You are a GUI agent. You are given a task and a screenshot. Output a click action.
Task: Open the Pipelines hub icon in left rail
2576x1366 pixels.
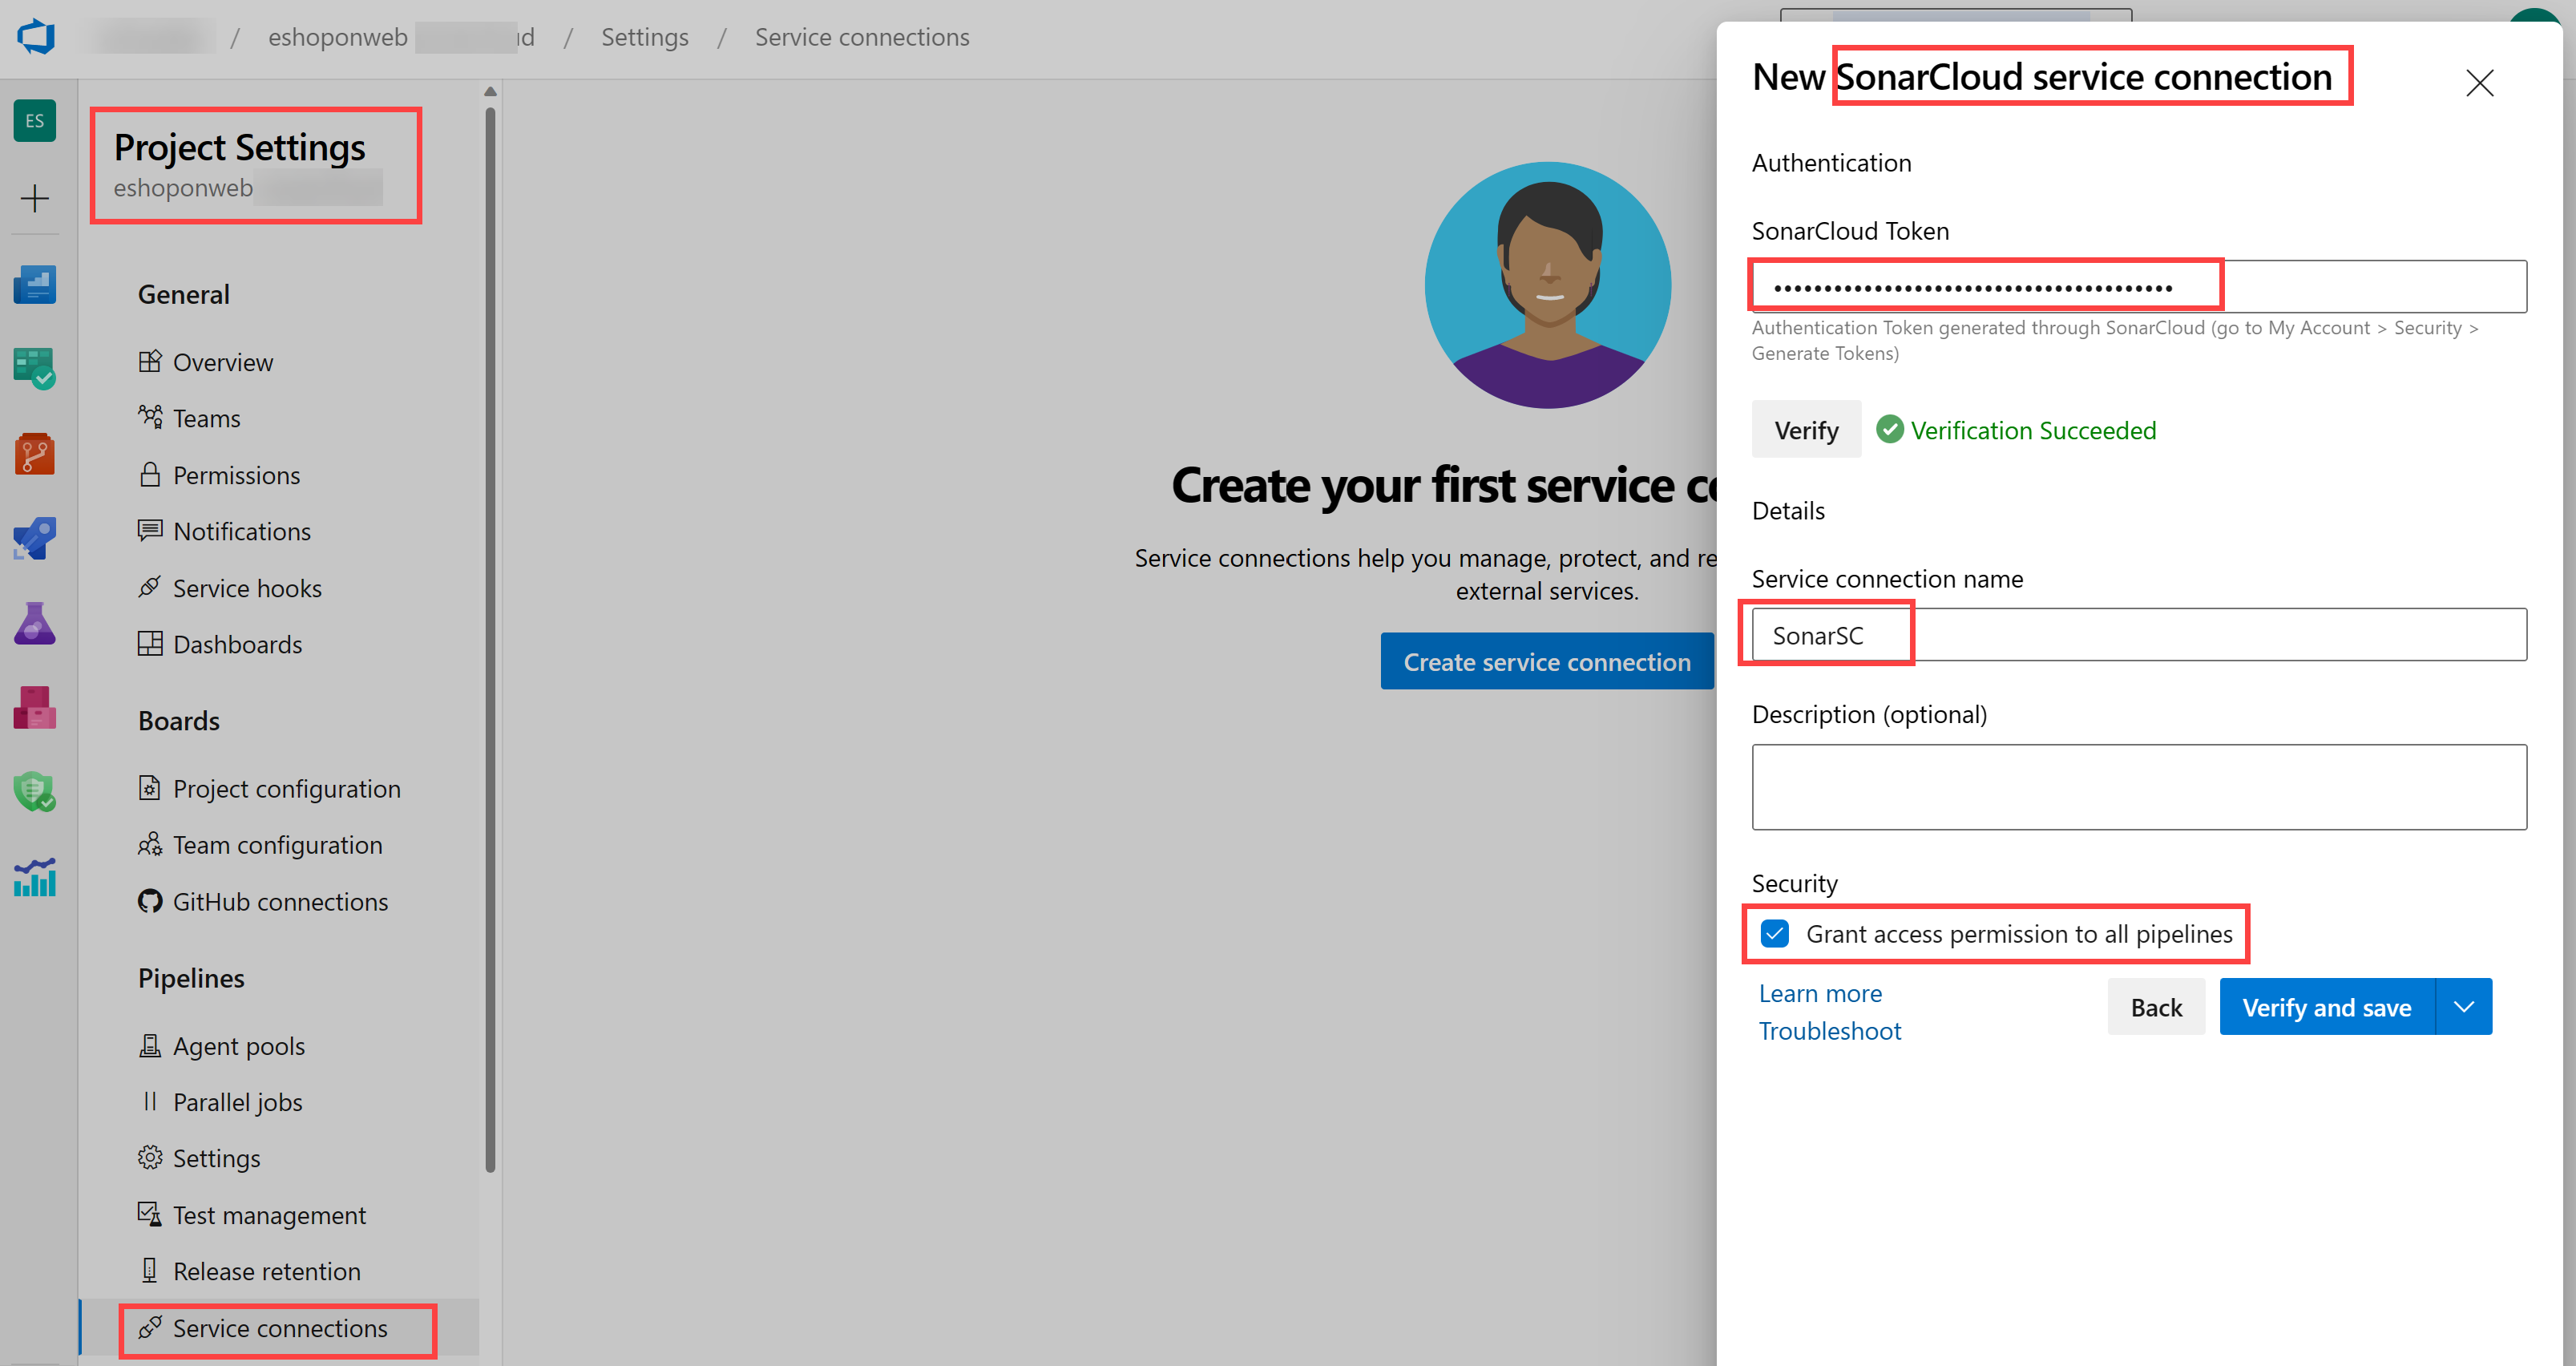pyautogui.click(x=35, y=539)
